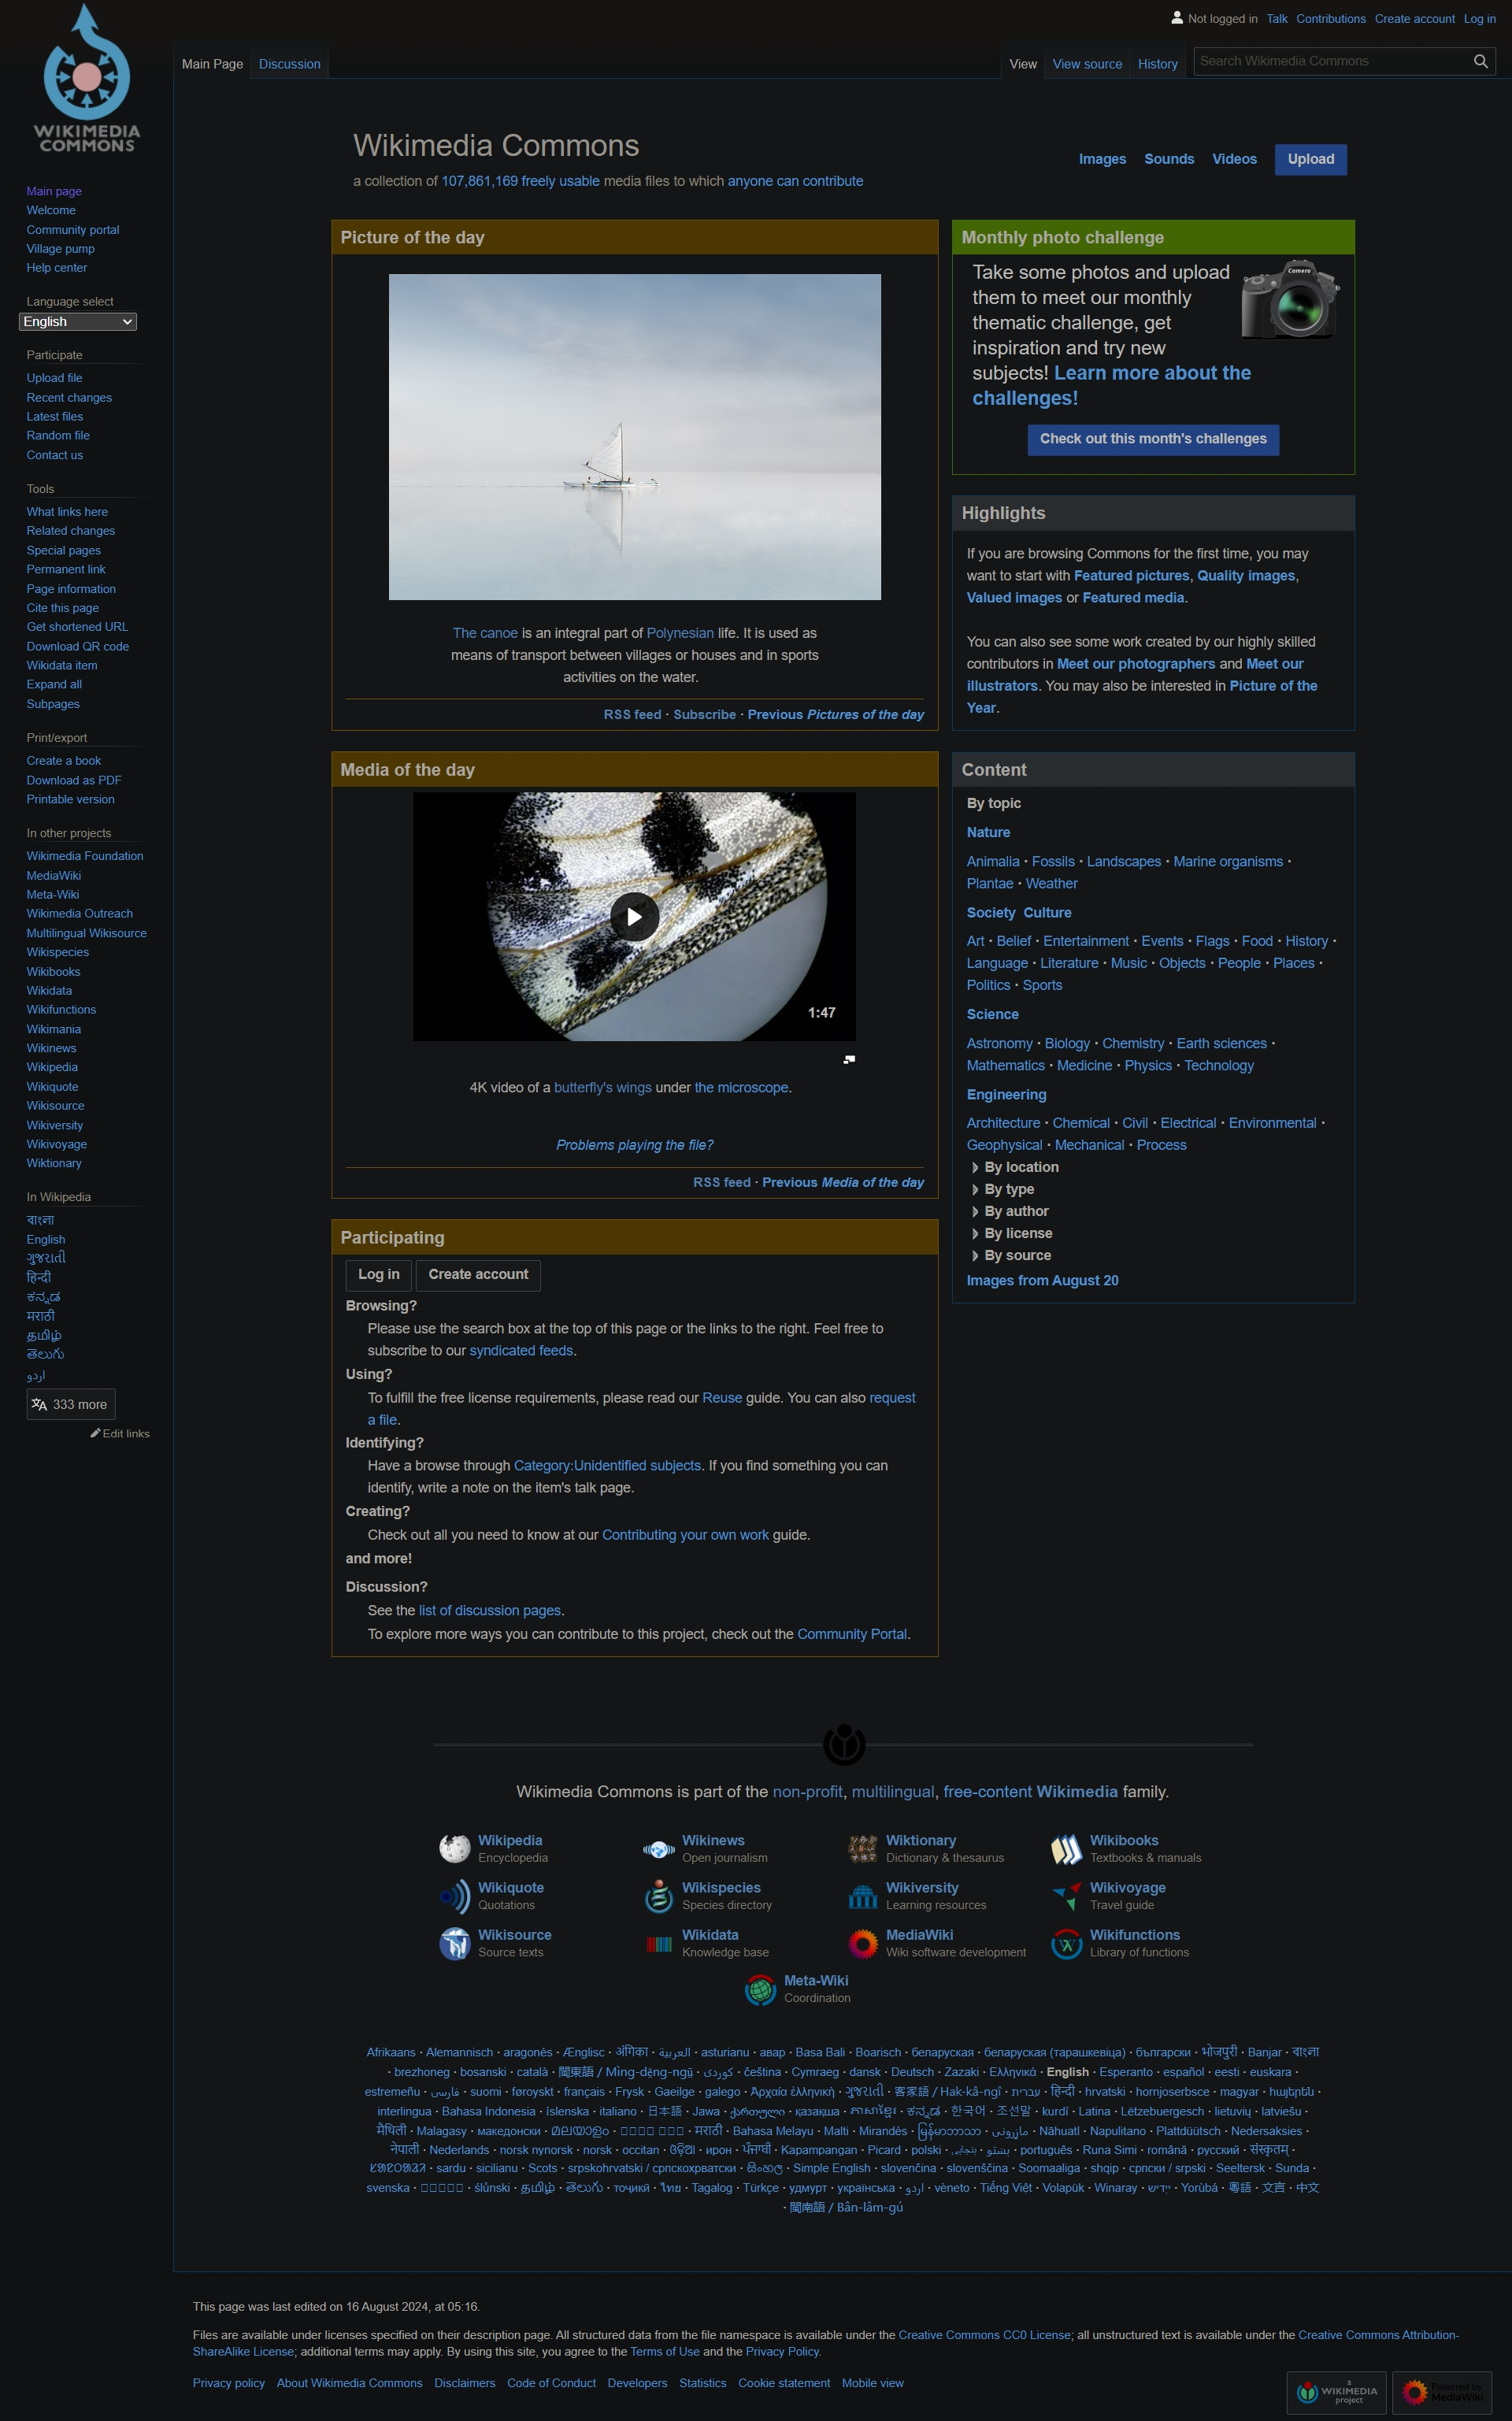Select the View tab
This screenshot has height=2421, width=1512.
(x=1023, y=64)
